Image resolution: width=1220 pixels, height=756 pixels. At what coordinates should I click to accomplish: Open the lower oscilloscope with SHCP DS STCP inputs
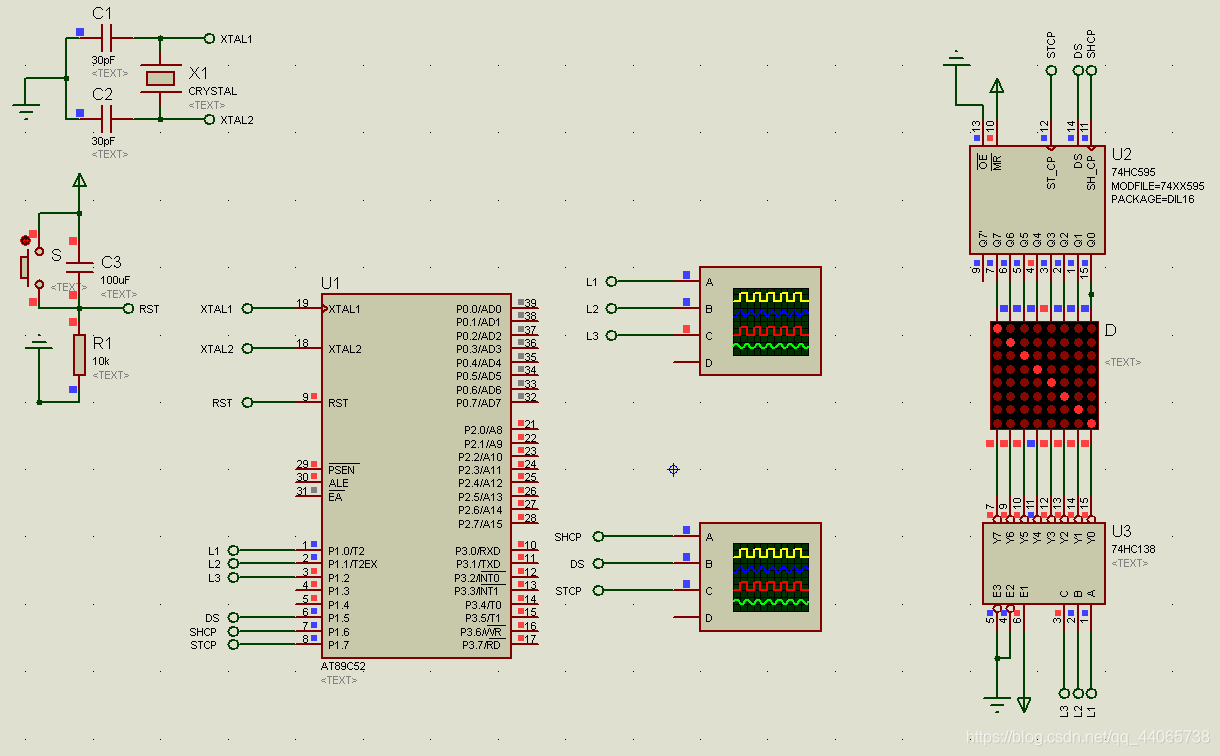point(760,577)
